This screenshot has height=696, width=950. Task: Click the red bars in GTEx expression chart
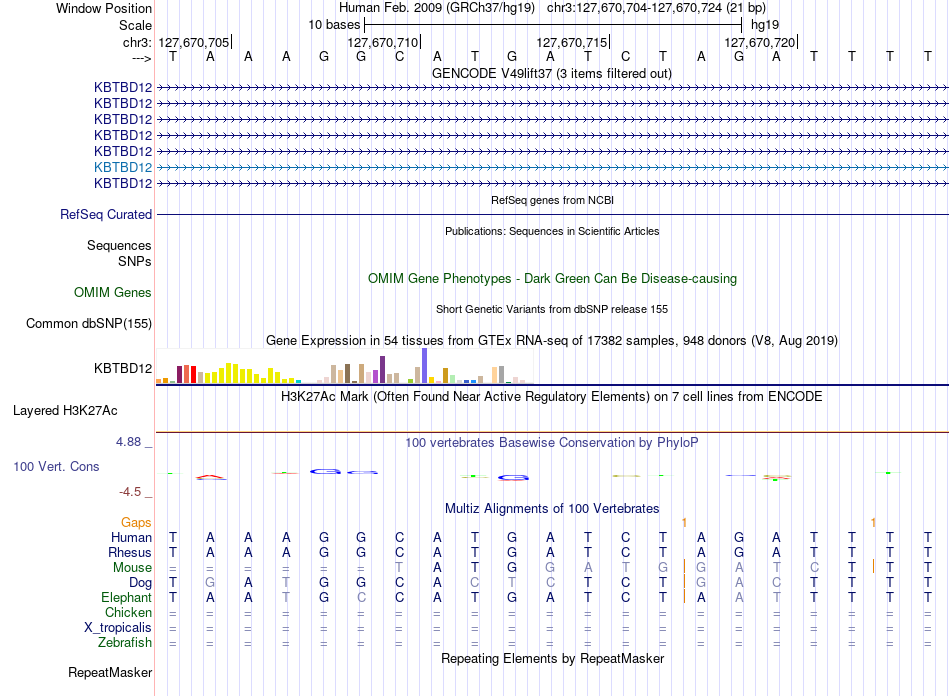pyautogui.click(x=187, y=374)
